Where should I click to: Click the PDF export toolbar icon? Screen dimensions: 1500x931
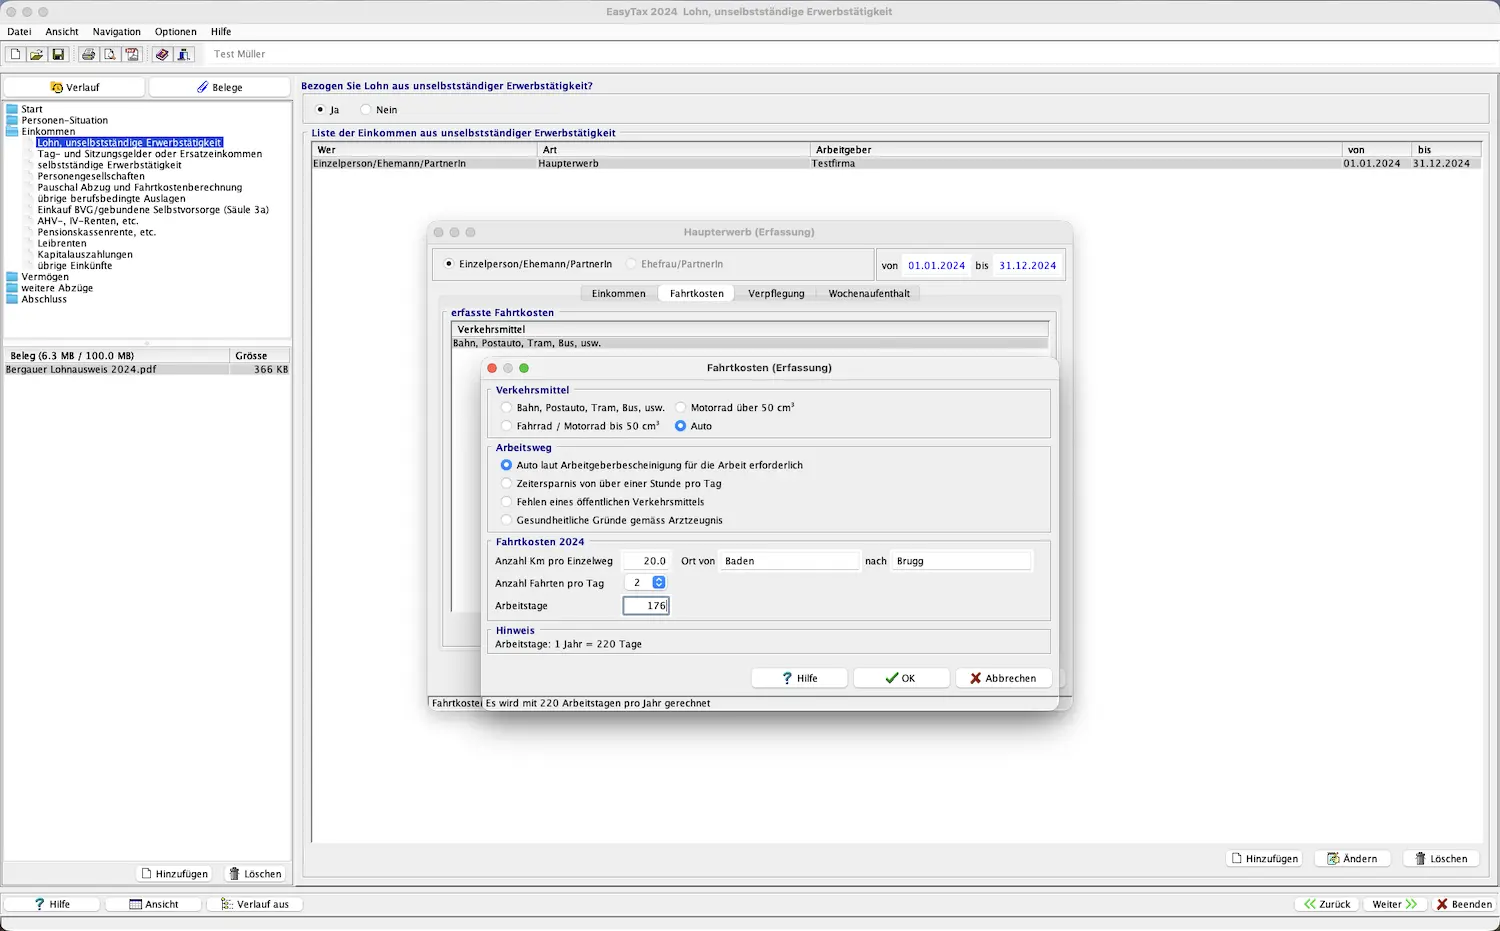(x=132, y=54)
